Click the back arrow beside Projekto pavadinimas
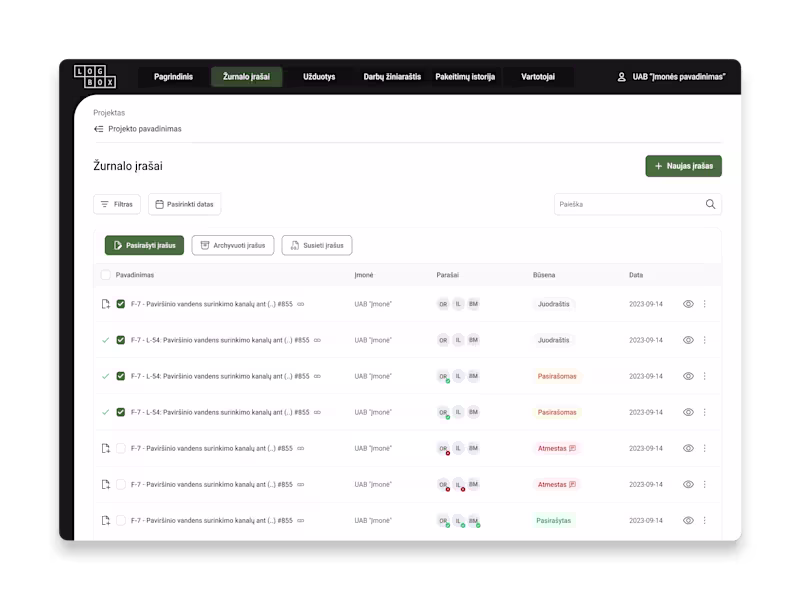Screen dimensions: 800x600 pos(98,129)
